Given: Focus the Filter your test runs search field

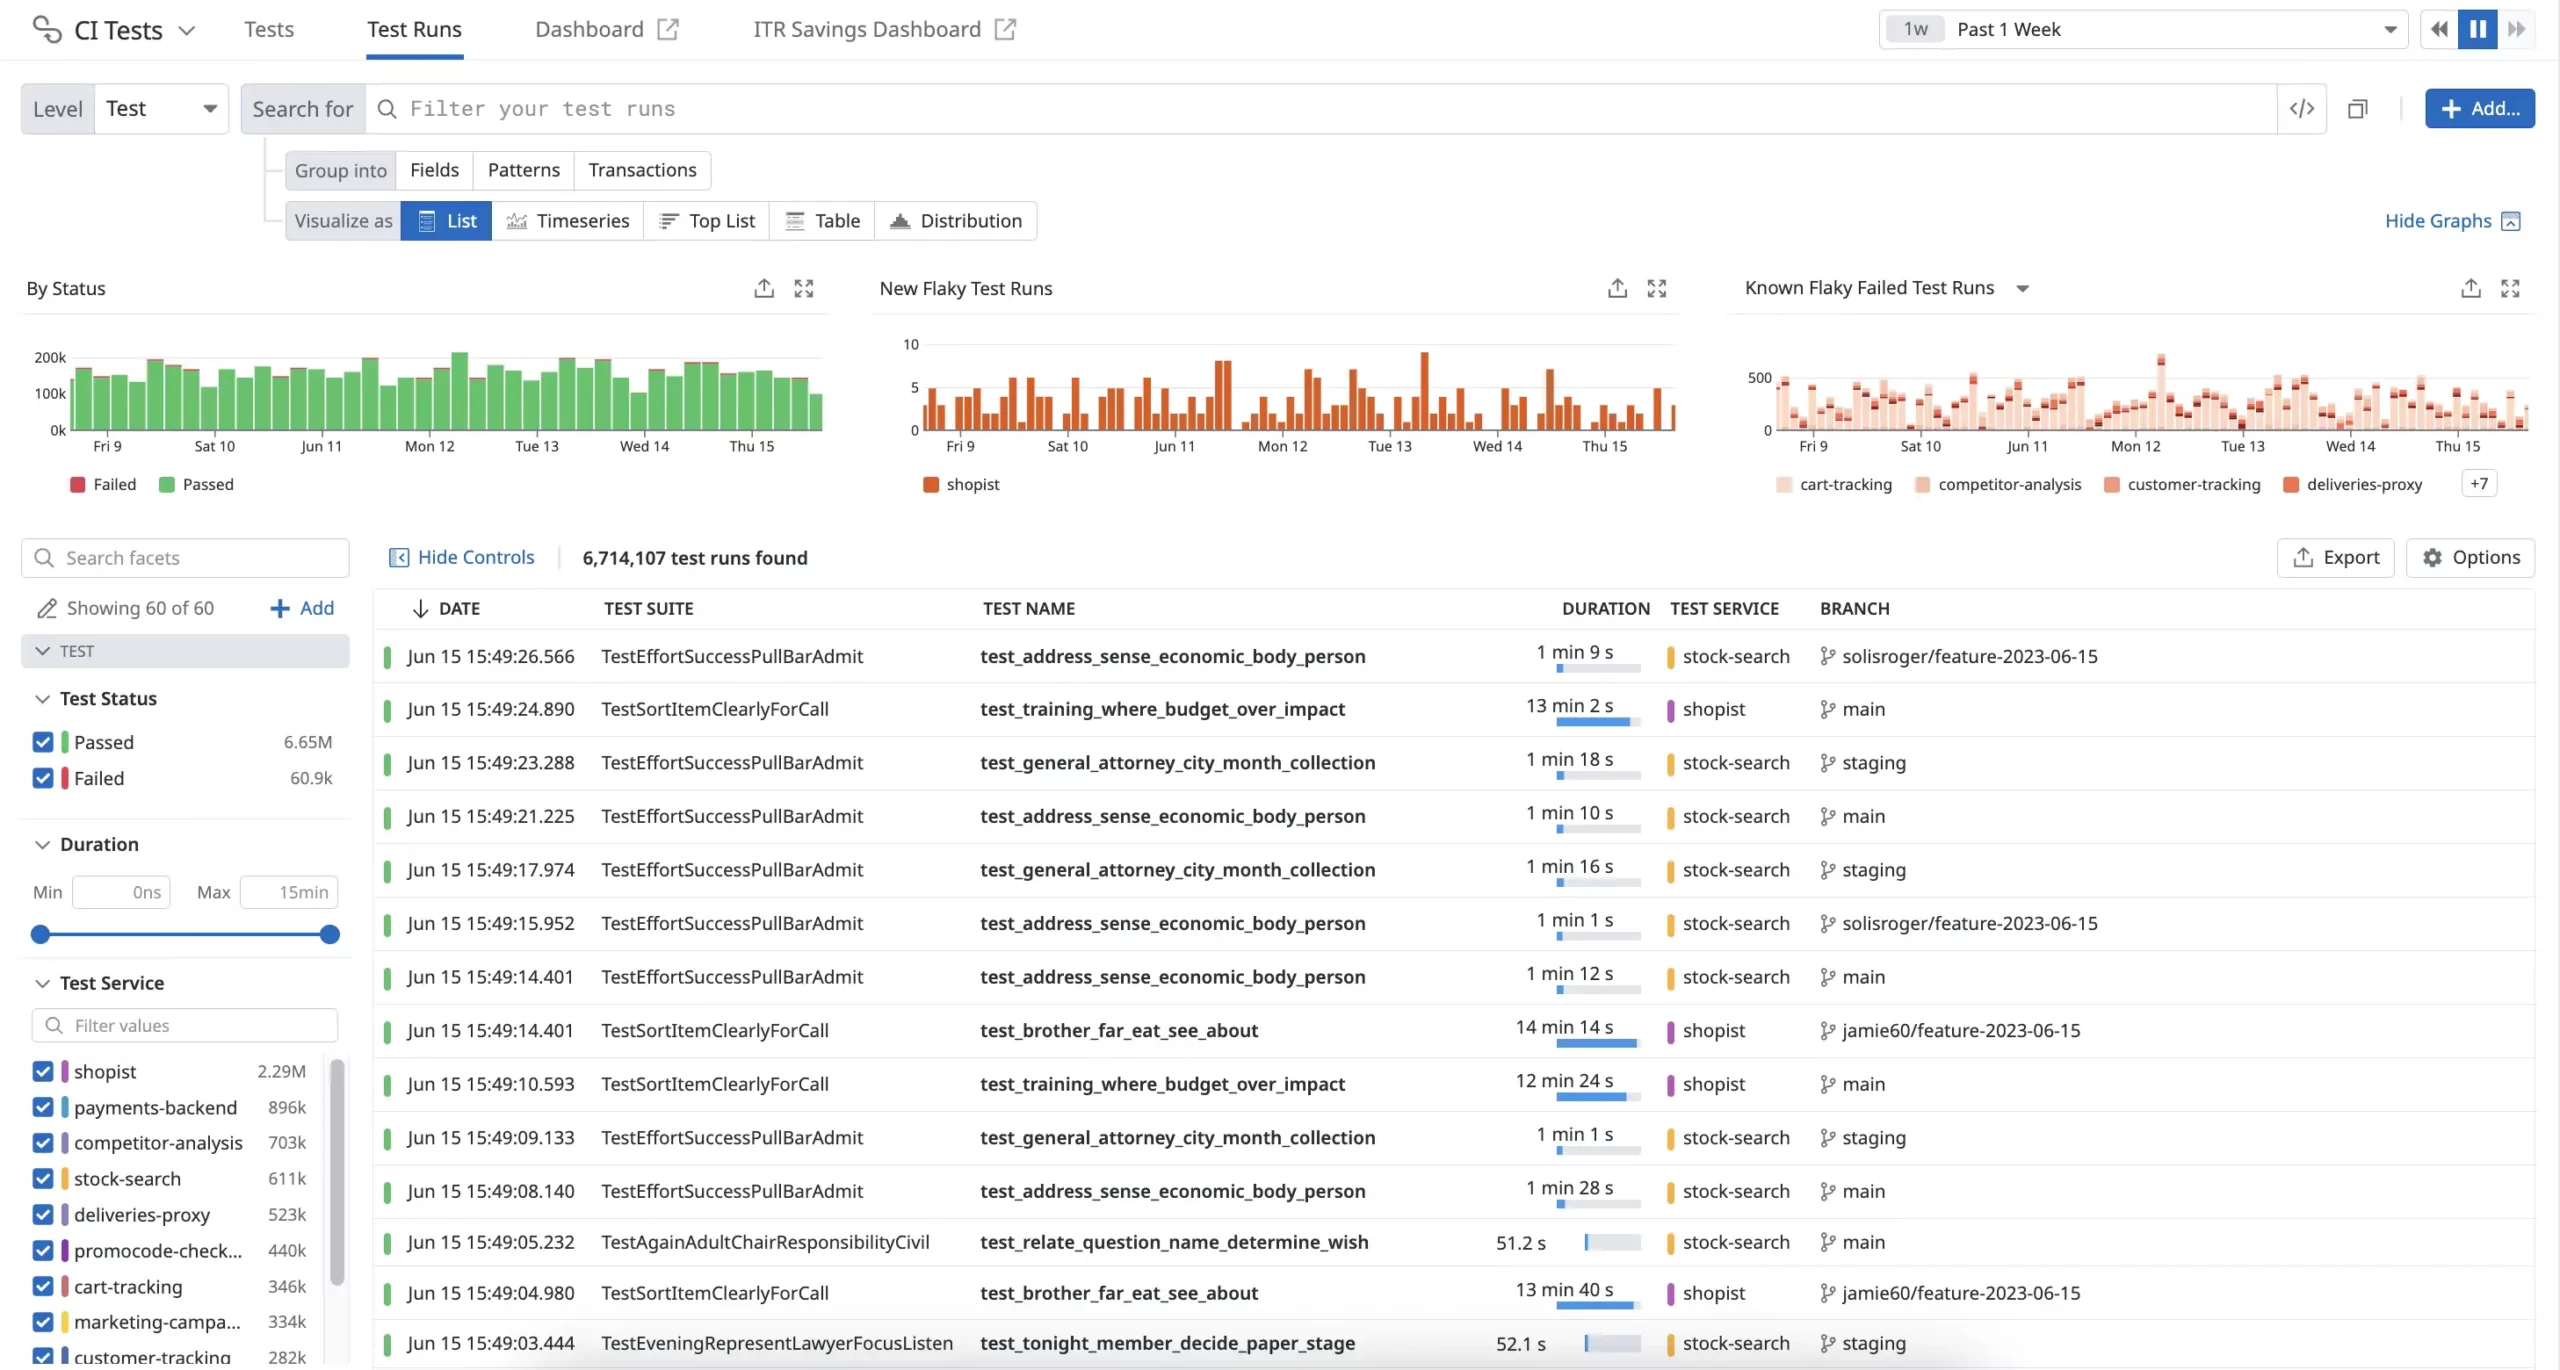Looking at the screenshot, I should tap(1320, 108).
